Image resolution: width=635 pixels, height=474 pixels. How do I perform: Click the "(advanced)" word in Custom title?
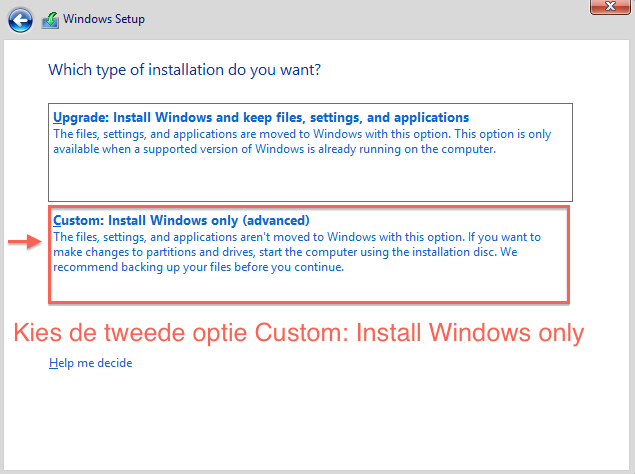(x=277, y=220)
